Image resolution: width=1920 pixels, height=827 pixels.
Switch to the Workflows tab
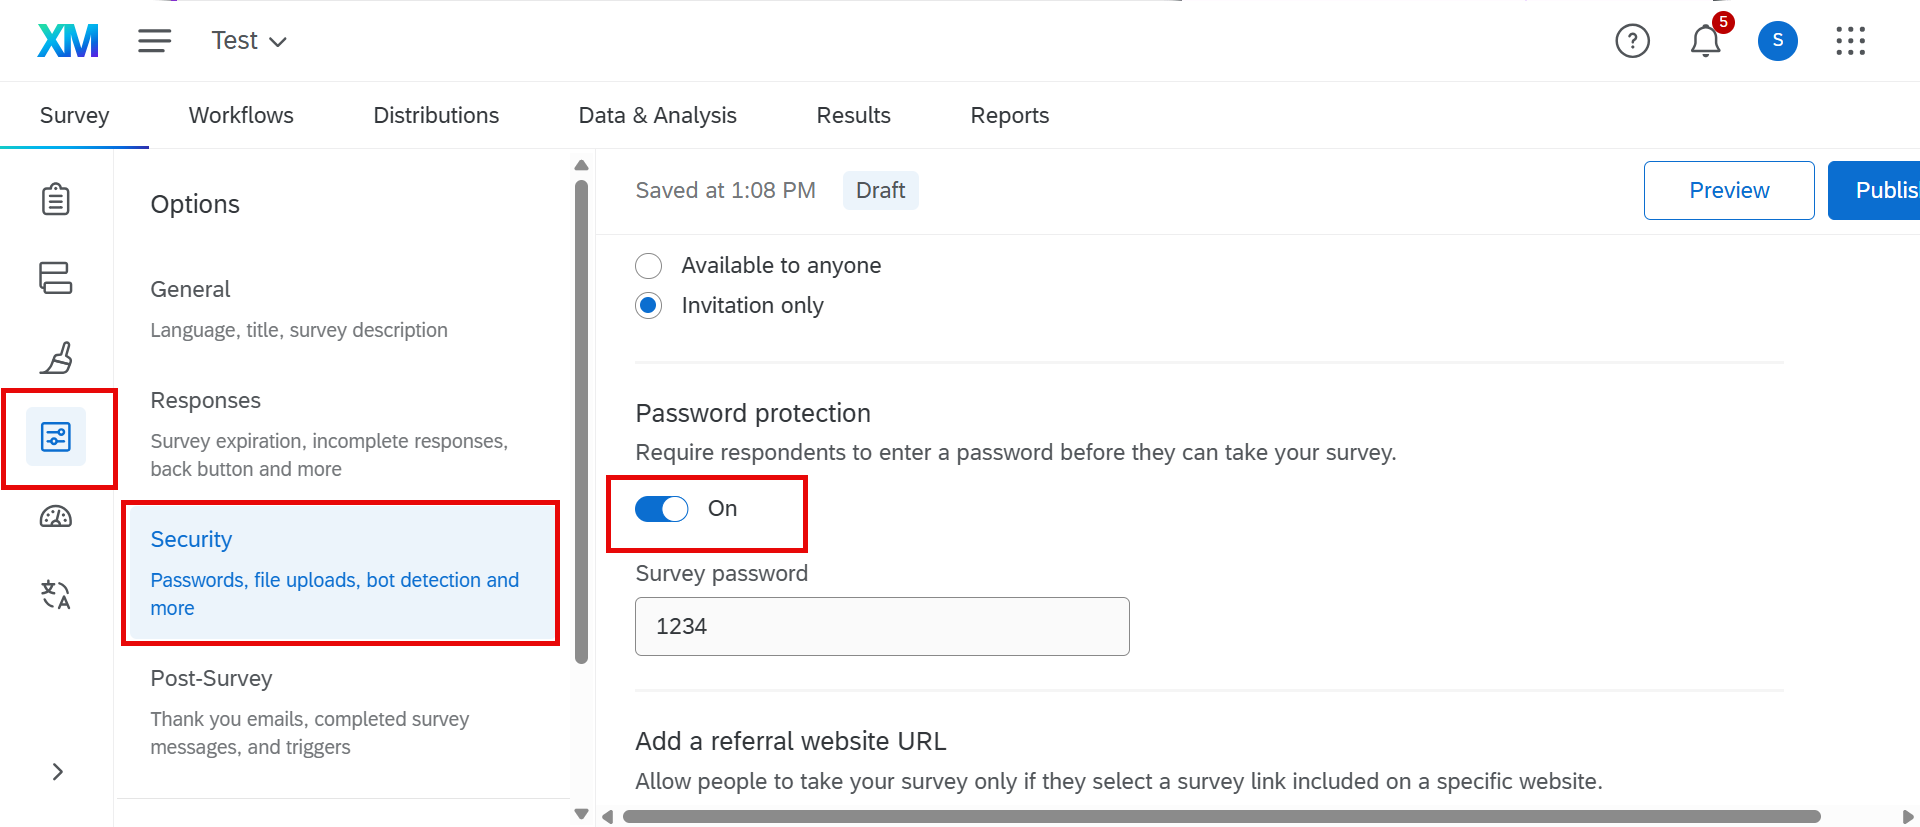click(241, 116)
